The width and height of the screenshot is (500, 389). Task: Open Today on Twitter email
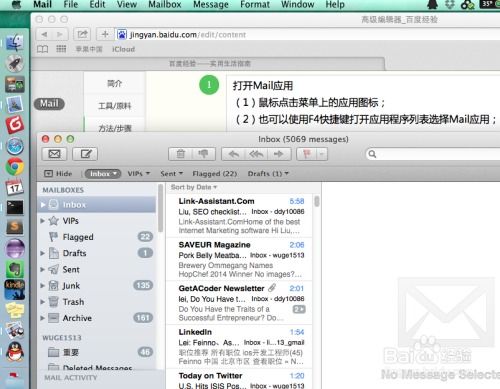click(239, 379)
